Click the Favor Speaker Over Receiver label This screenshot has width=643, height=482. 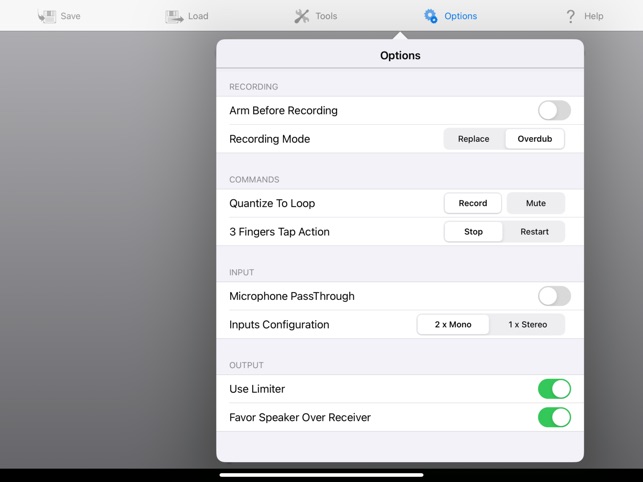click(x=300, y=418)
